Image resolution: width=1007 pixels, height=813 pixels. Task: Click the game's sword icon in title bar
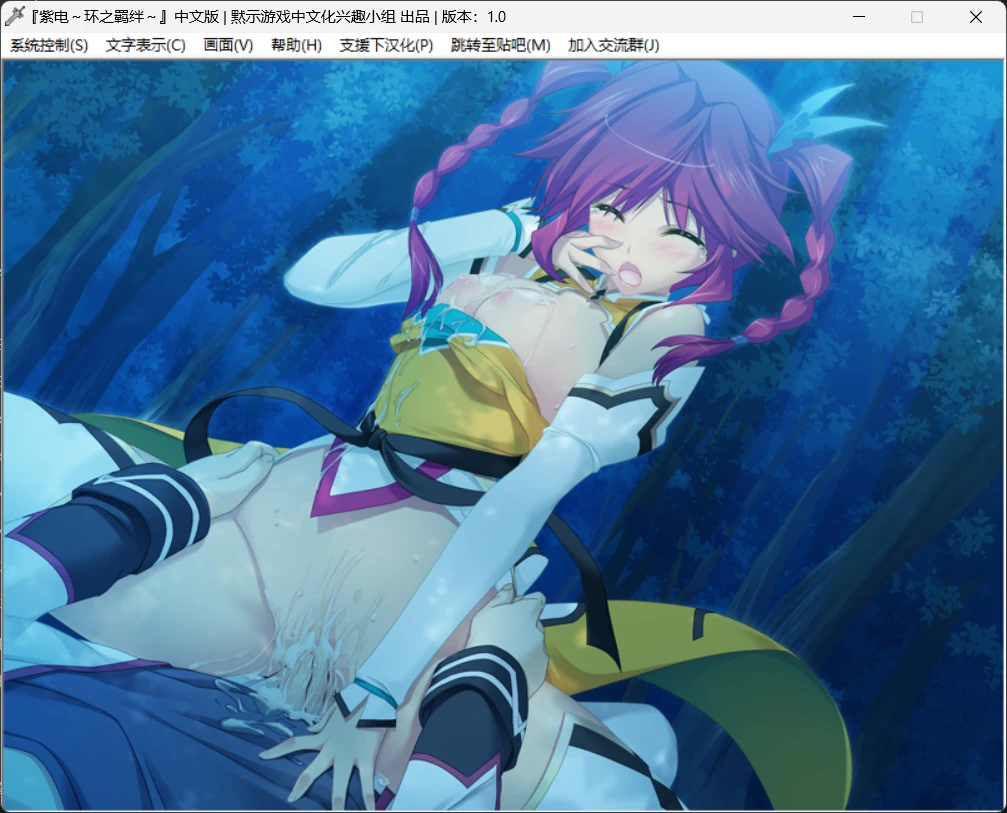coord(14,17)
